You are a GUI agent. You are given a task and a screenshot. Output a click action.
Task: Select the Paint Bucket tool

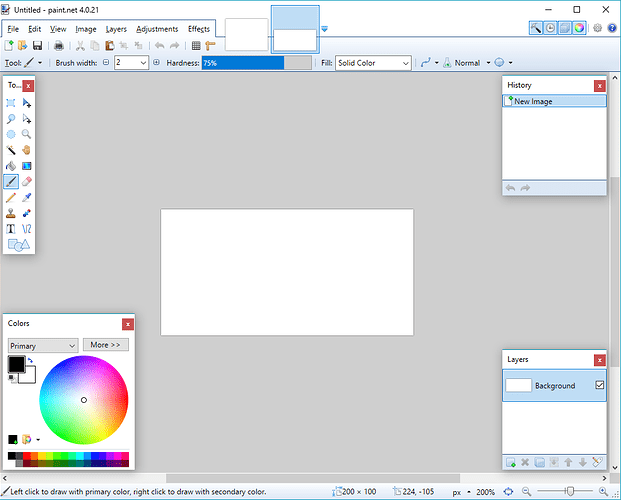coord(11,166)
